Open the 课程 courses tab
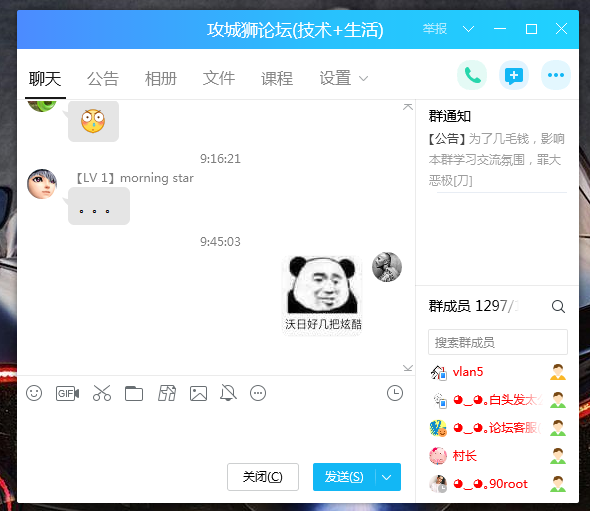604x521 pixels. (x=277, y=79)
